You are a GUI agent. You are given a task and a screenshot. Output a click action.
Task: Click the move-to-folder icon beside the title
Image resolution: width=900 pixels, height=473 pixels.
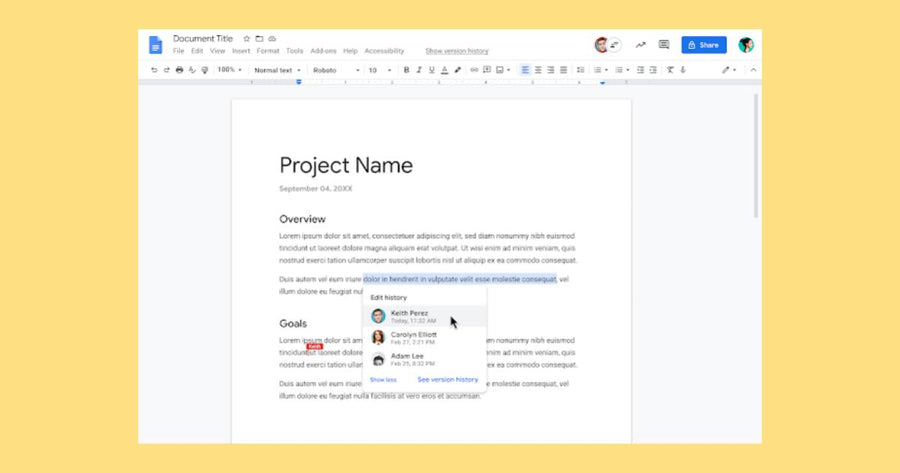click(259, 38)
